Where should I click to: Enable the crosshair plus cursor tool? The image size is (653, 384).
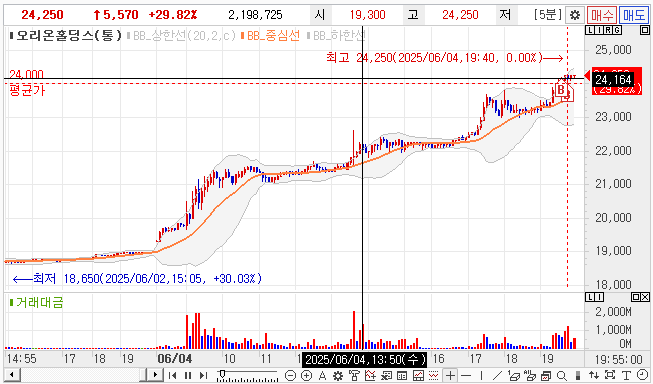(x=451, y=375)
